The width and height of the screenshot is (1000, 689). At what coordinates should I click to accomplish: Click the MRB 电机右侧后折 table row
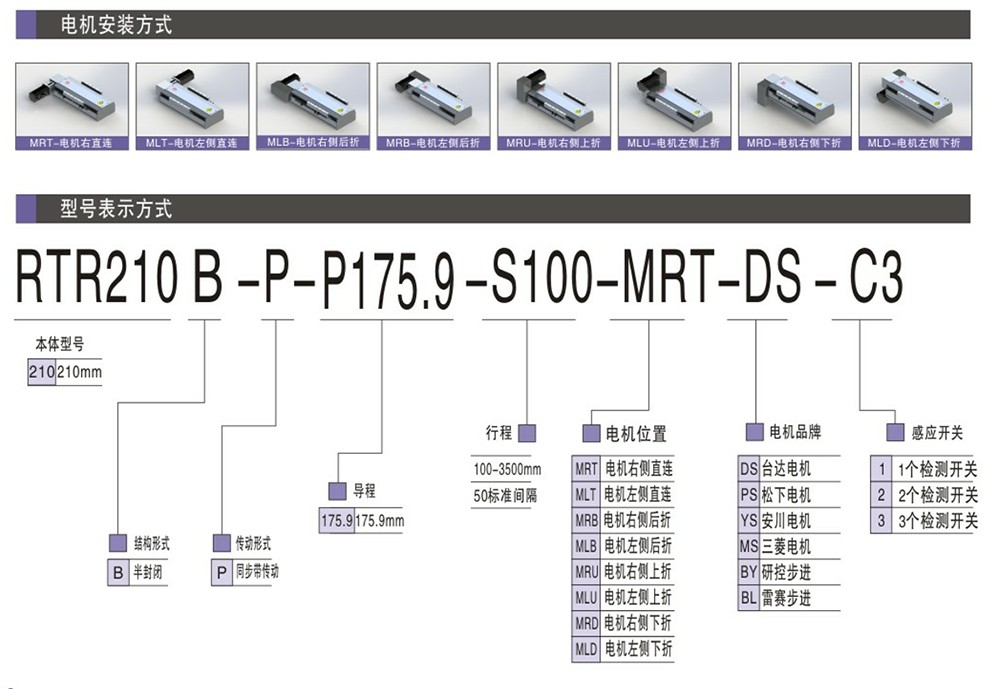tap(623, 520)
